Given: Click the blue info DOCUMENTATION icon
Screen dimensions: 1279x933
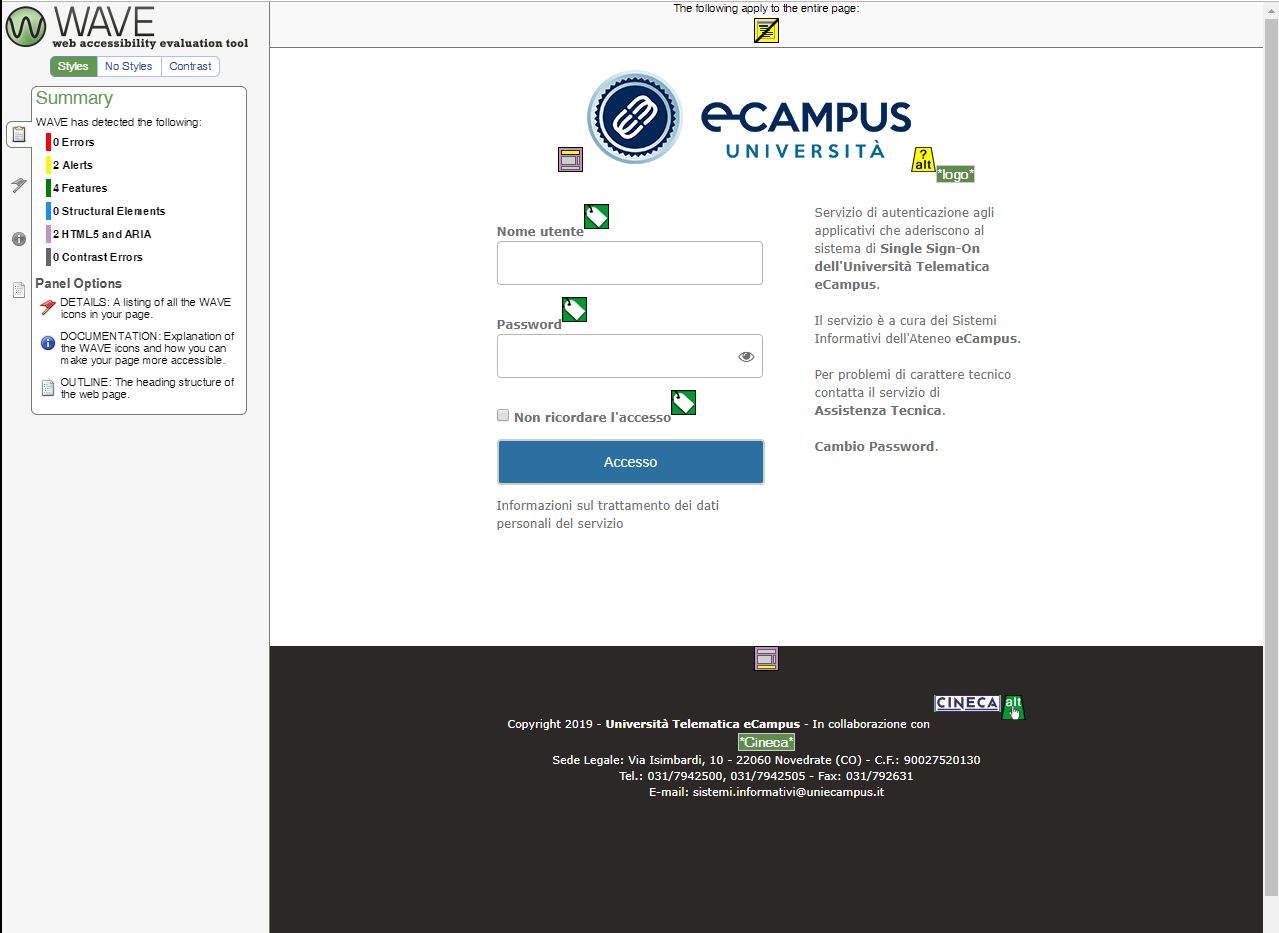Looking at the screenshot, I should [x=47, y=343].
